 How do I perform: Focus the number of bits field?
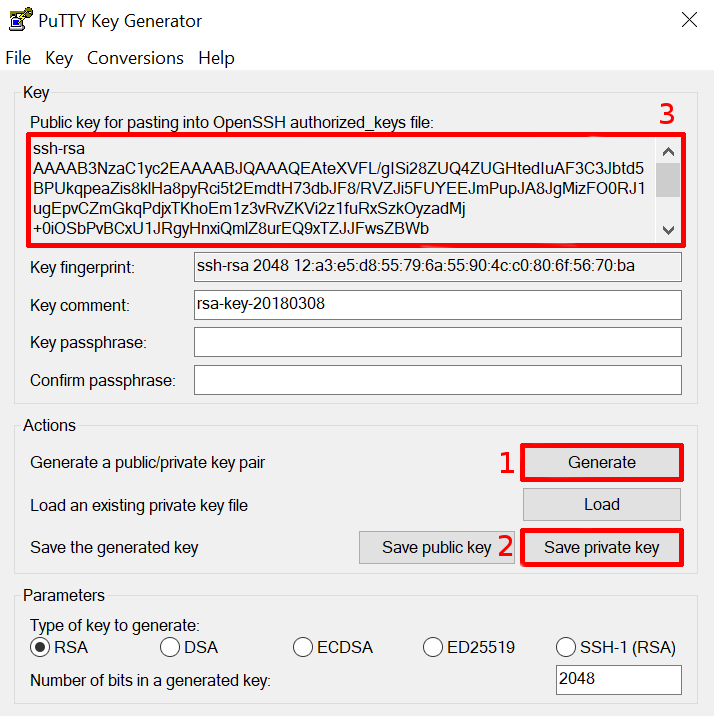619,679
